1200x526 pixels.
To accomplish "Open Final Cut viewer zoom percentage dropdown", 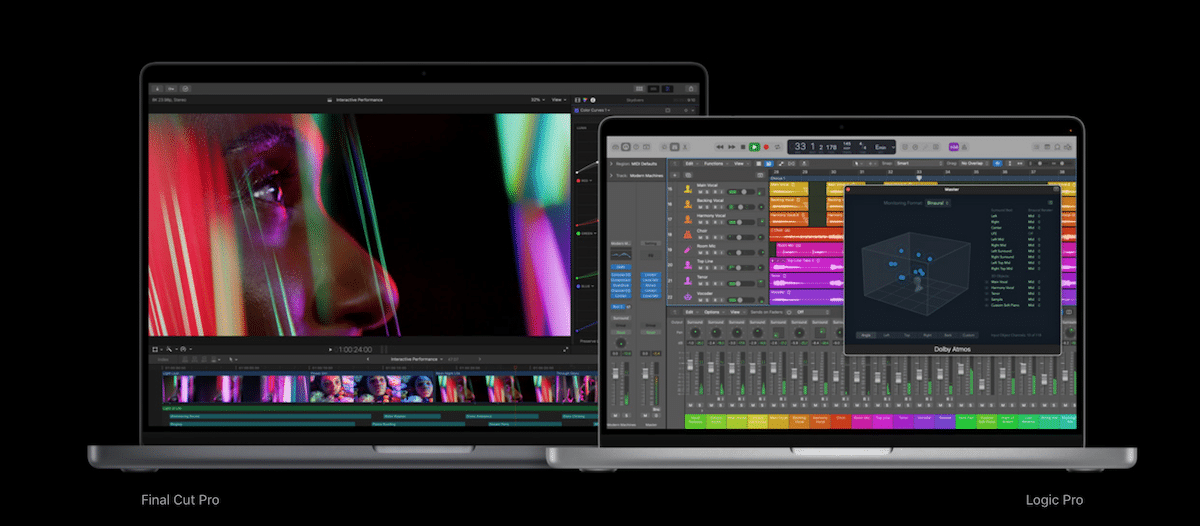I will pos(536,100).
